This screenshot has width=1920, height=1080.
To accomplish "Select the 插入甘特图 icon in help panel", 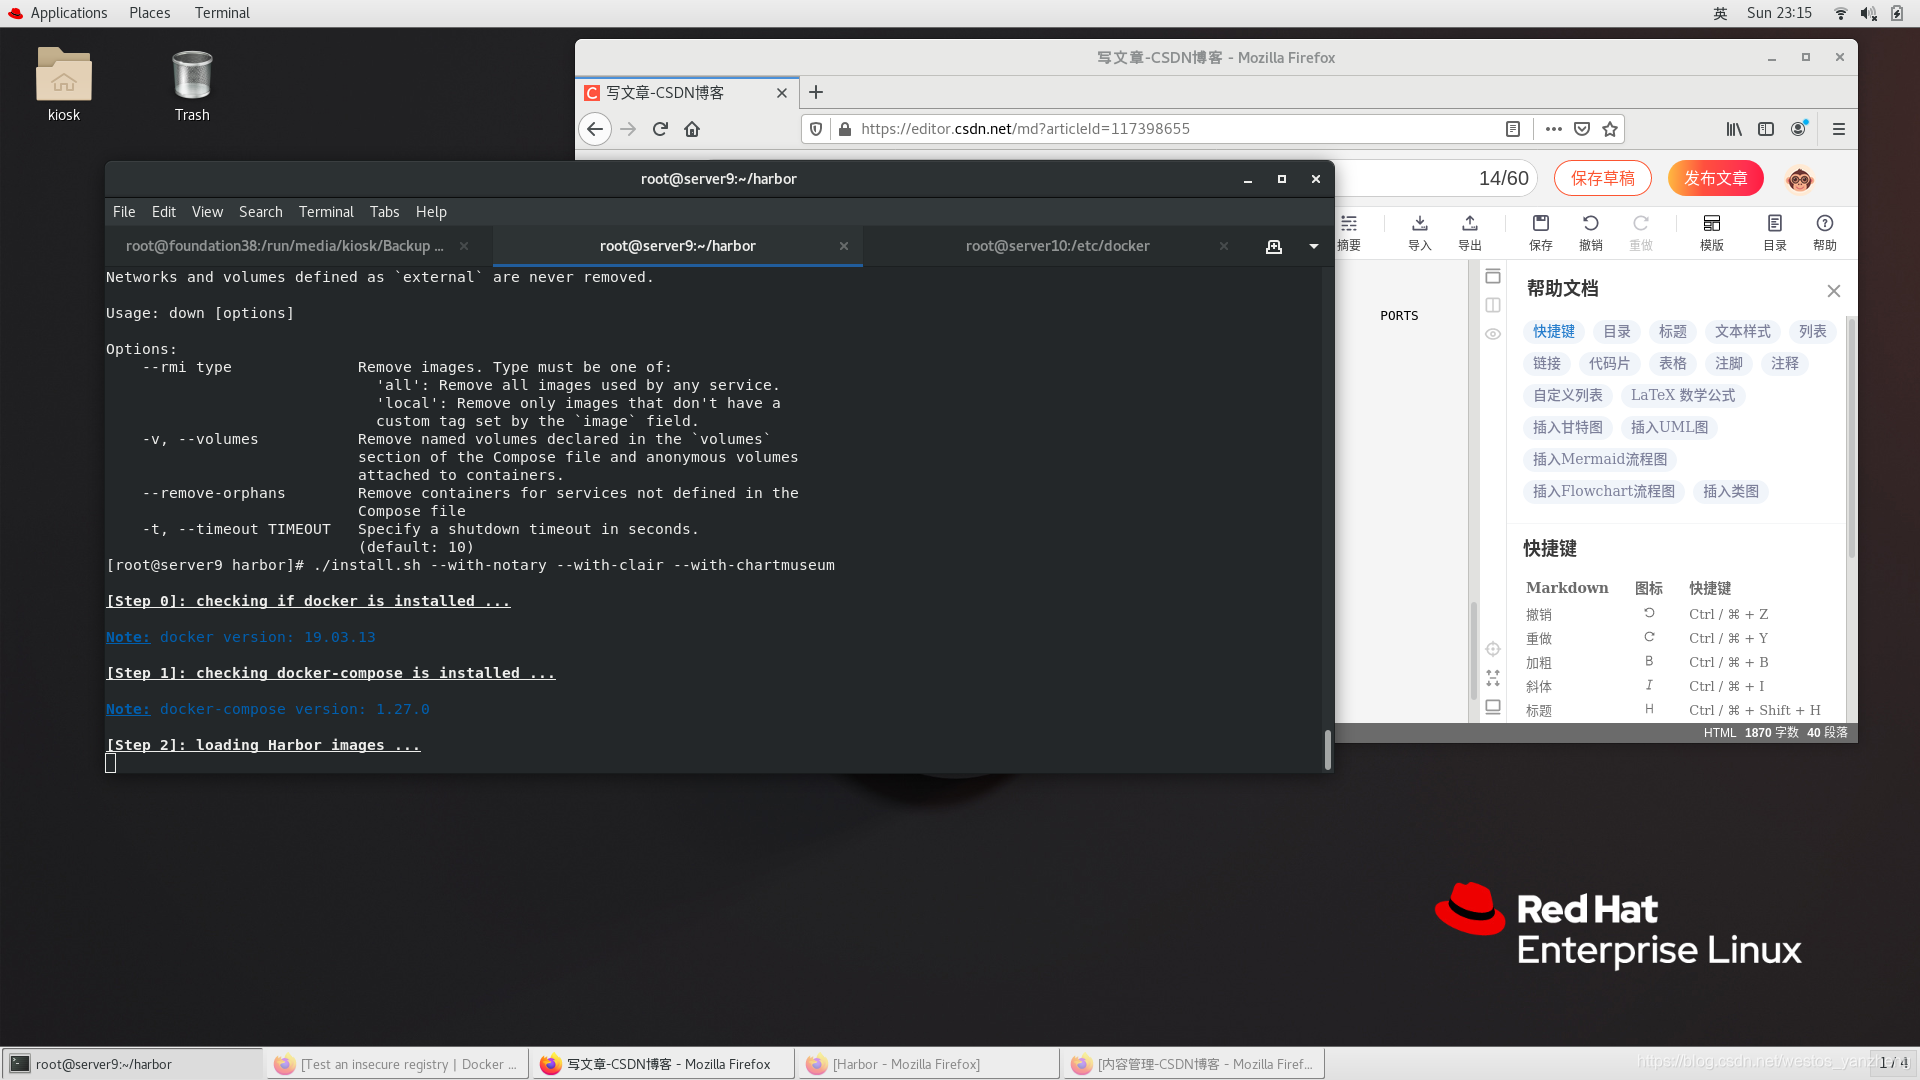I will tap(1567, 426).
